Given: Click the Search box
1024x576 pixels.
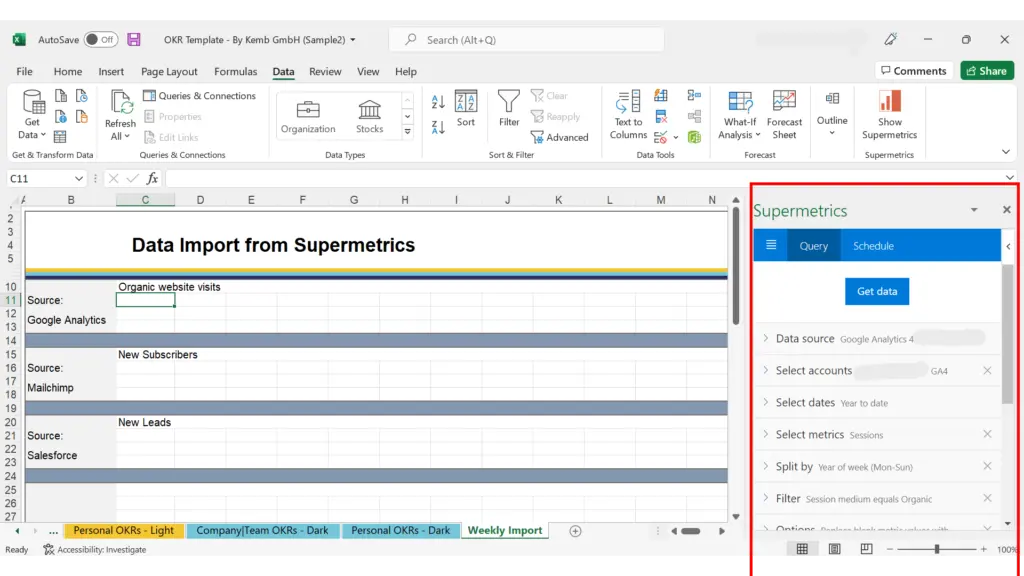Looking at the screenshot, I should coord(526,40).
